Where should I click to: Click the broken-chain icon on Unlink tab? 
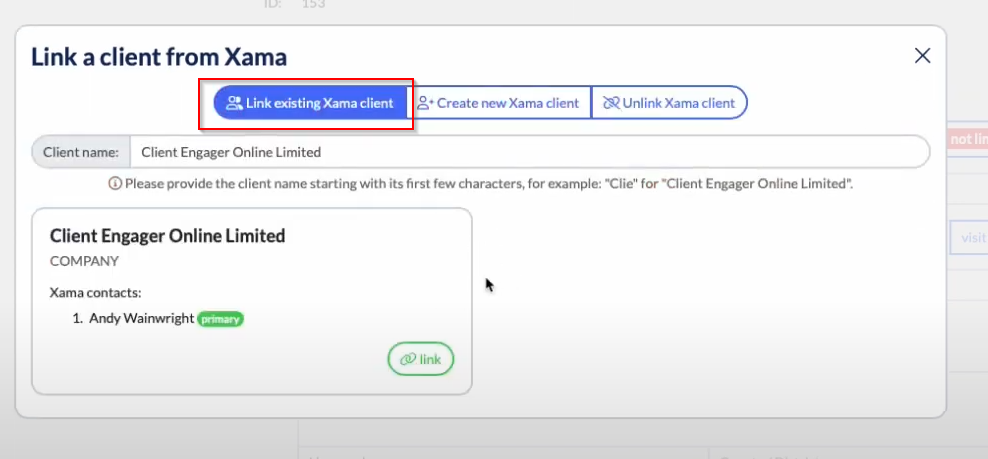click(611, 103)
